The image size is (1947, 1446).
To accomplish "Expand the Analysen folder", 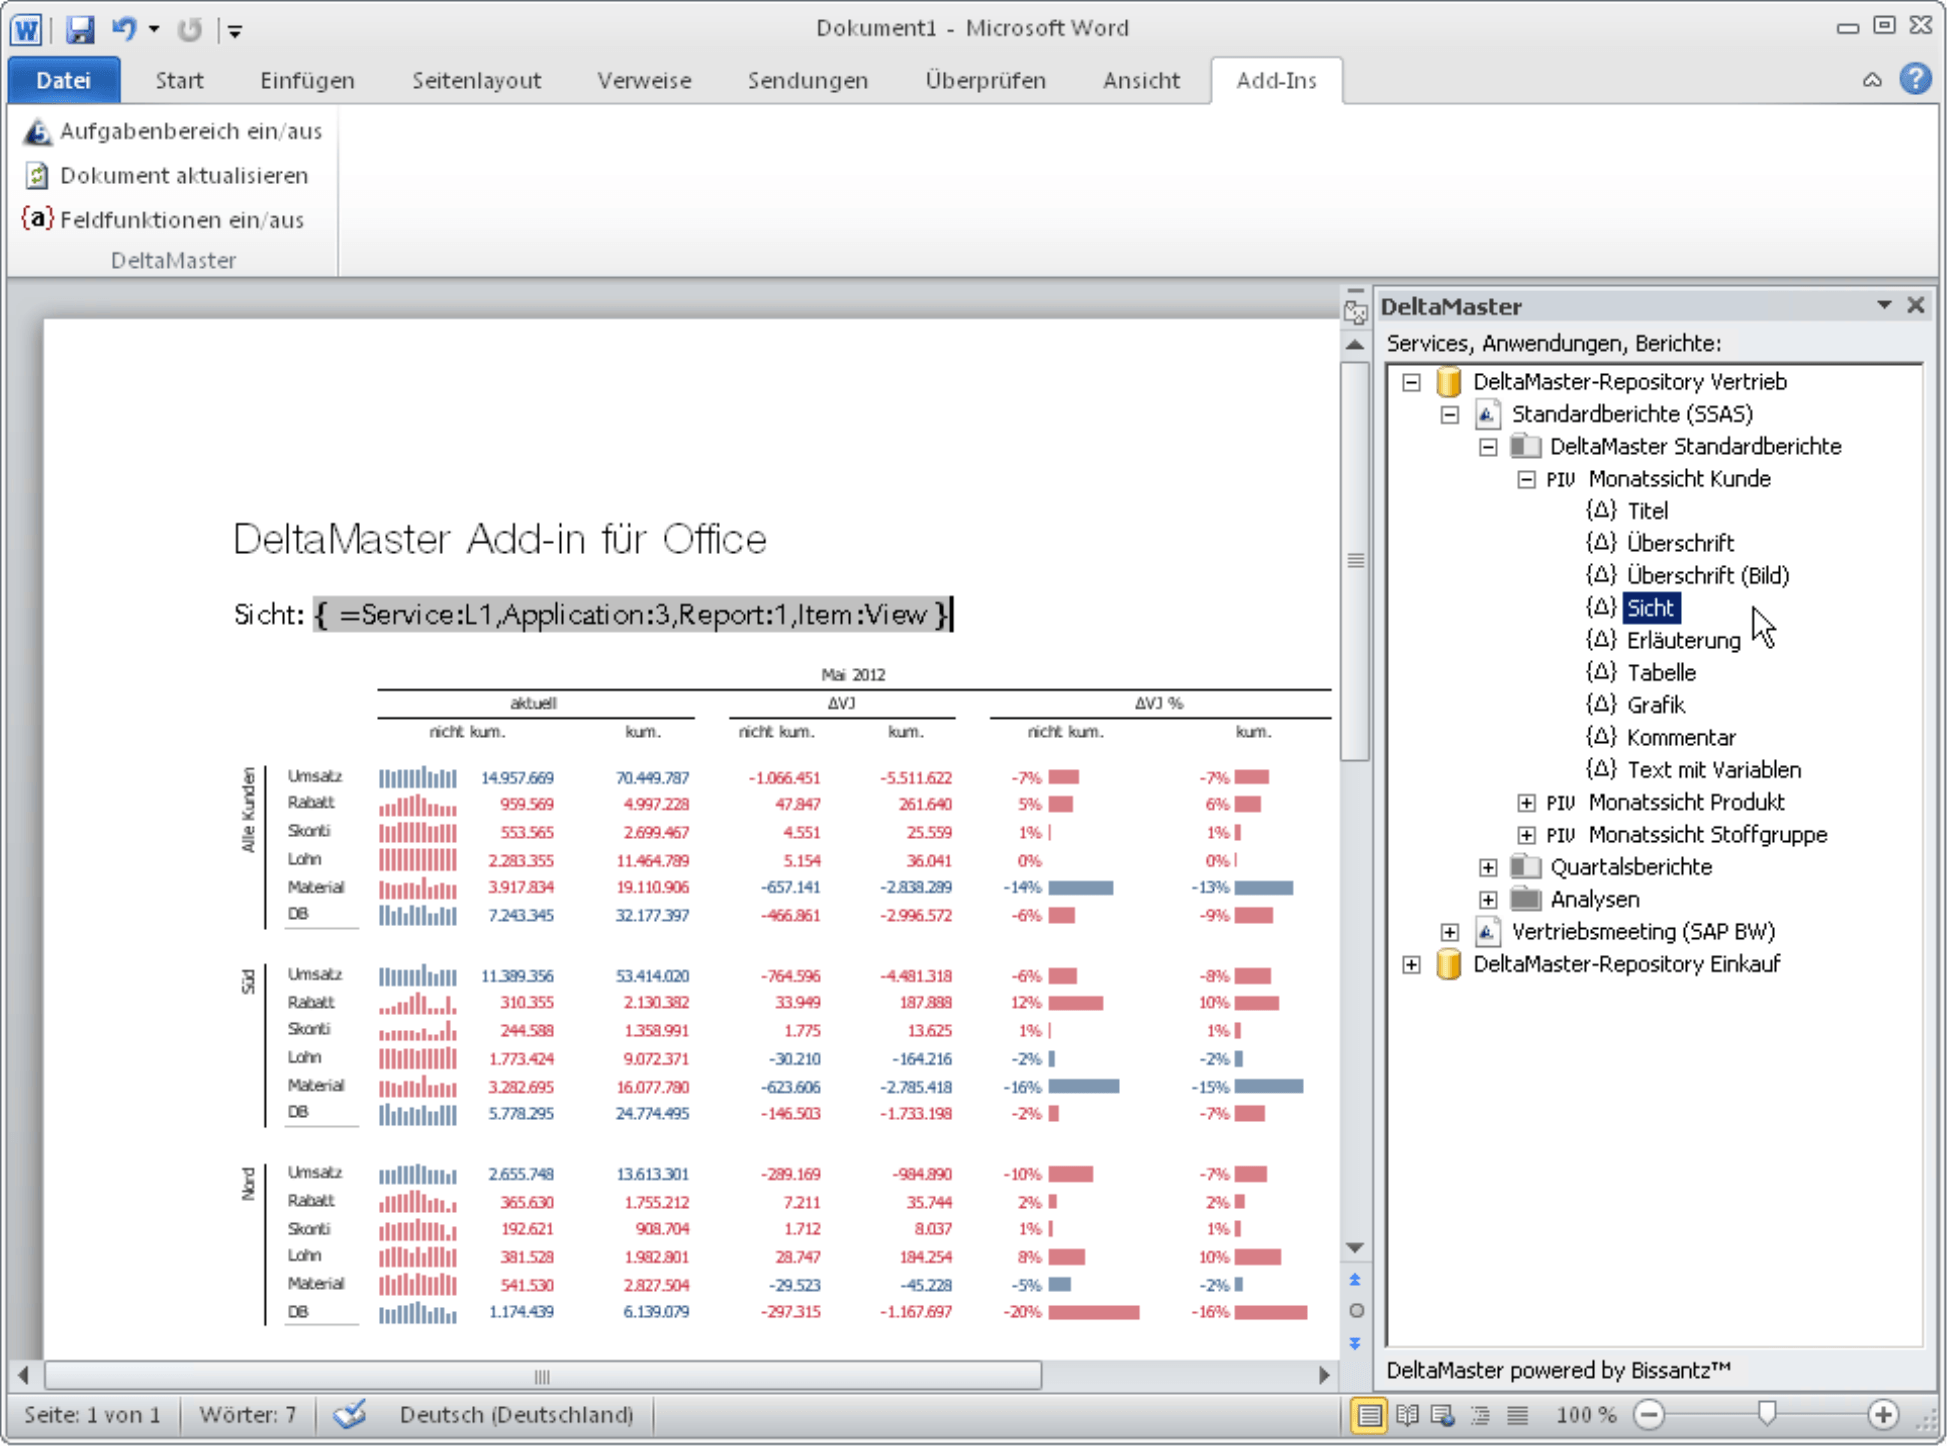I will coord(1488,900).
